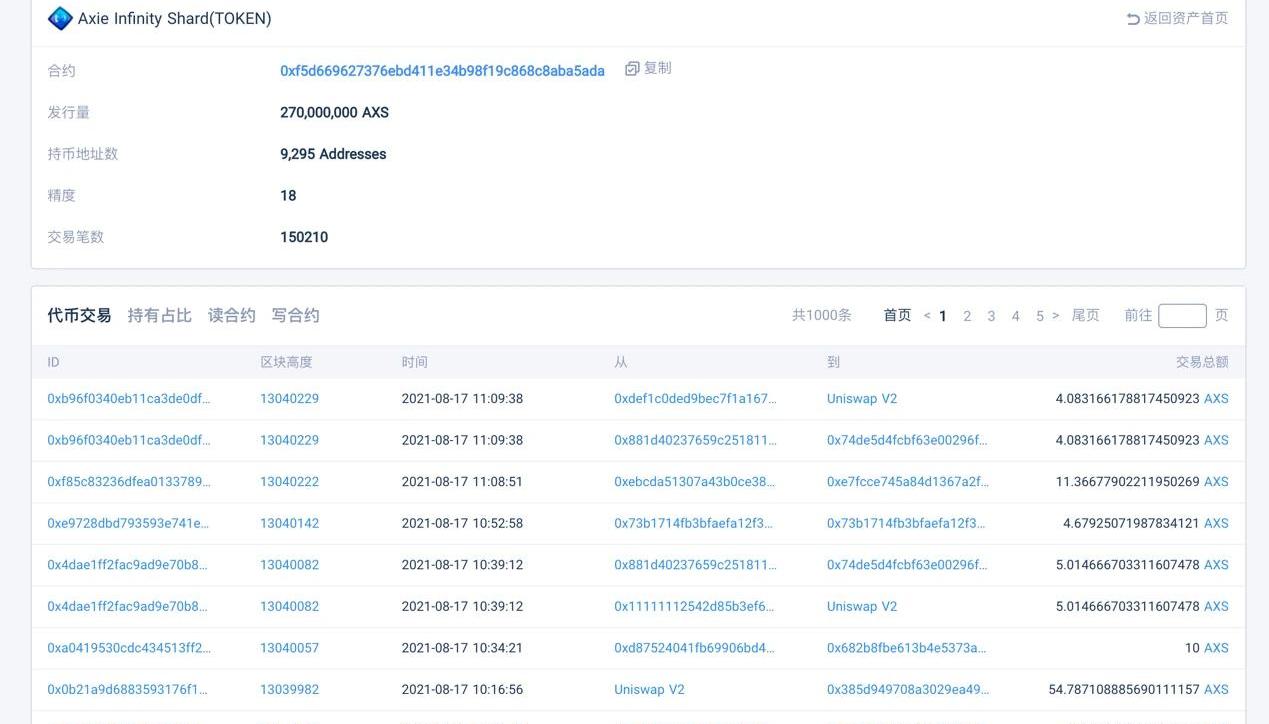Open block height 13040222 link
The width and height of the screenshot is (1269, 724).
pos(289,482)
